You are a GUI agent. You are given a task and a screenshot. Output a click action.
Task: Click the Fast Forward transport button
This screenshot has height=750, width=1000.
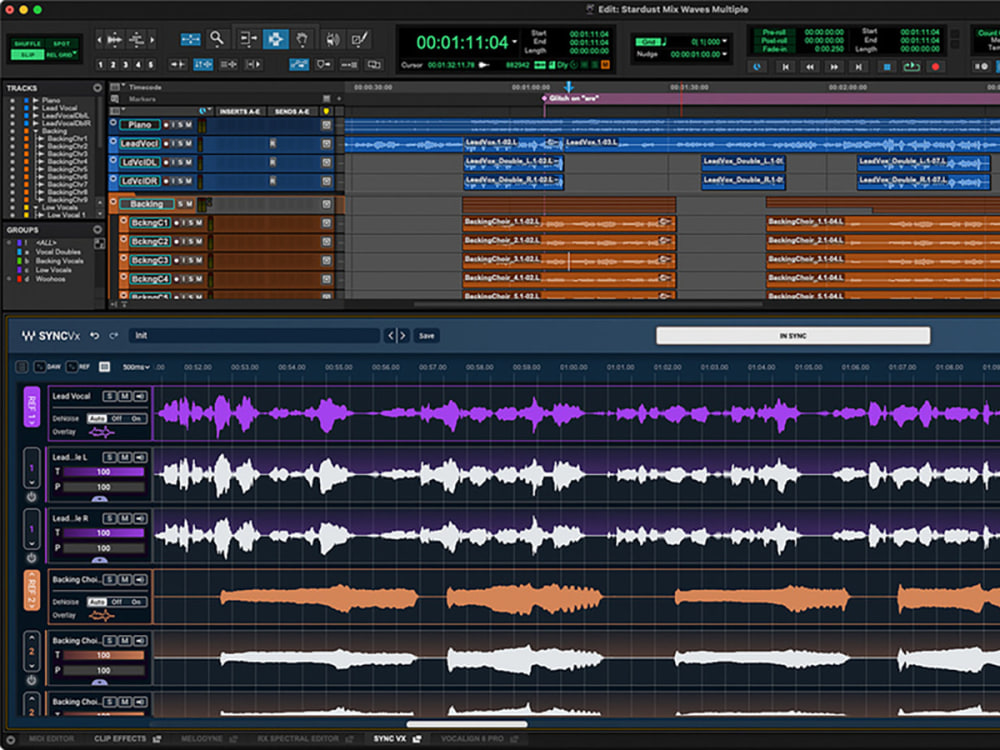point(834,66)
